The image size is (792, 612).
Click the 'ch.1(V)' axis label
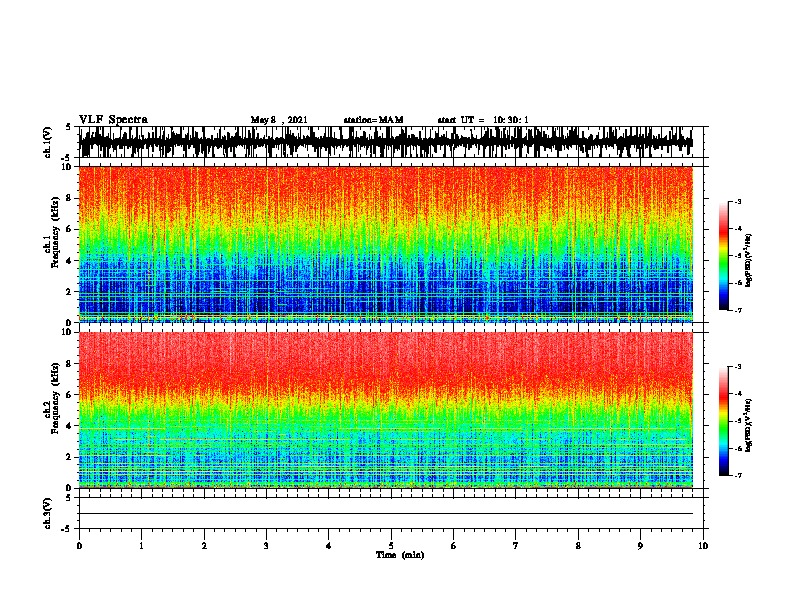(x=48, y=142)
